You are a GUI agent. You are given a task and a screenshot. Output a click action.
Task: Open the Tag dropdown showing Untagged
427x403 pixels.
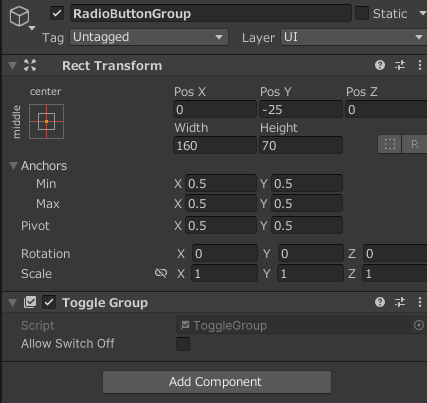tap(149, 37)
